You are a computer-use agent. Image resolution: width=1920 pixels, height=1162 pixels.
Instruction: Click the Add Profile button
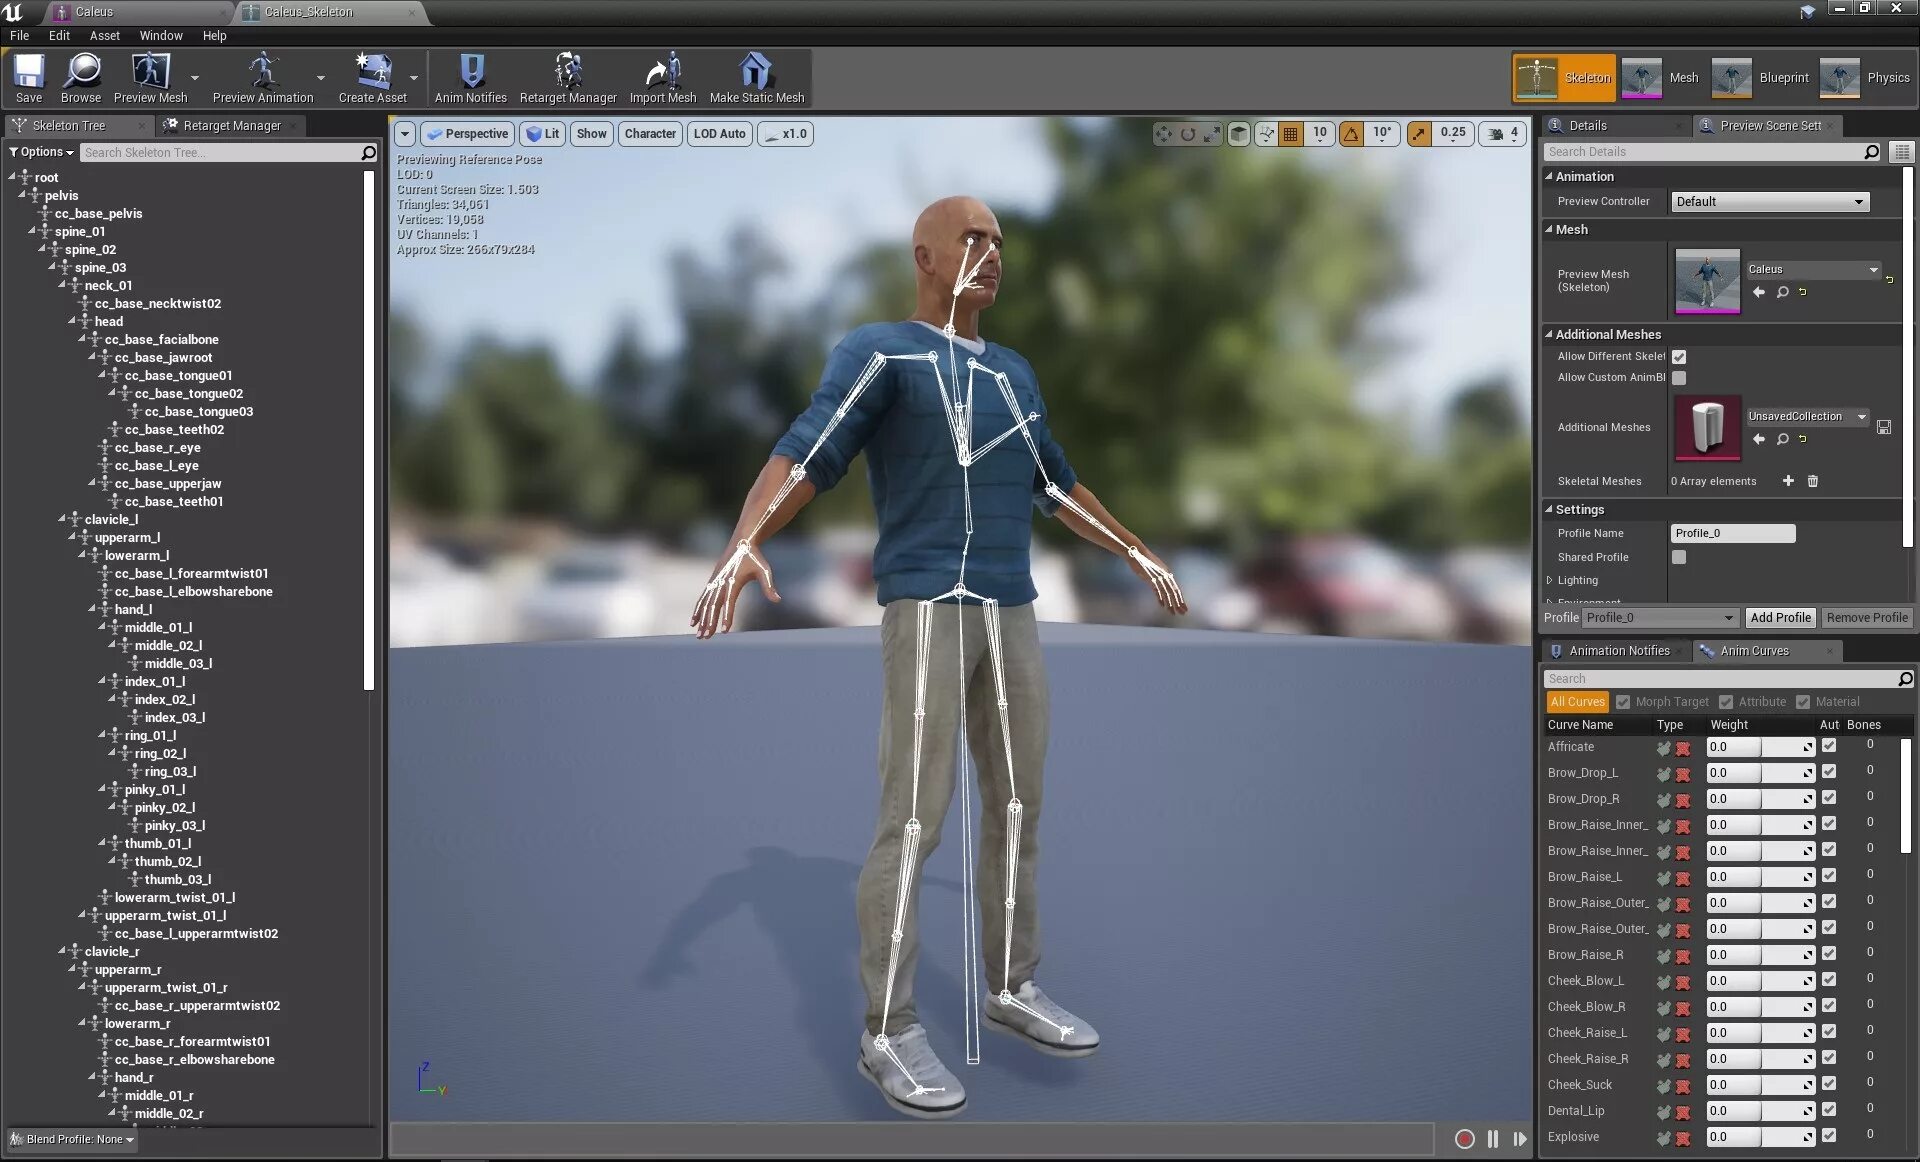1780,618
